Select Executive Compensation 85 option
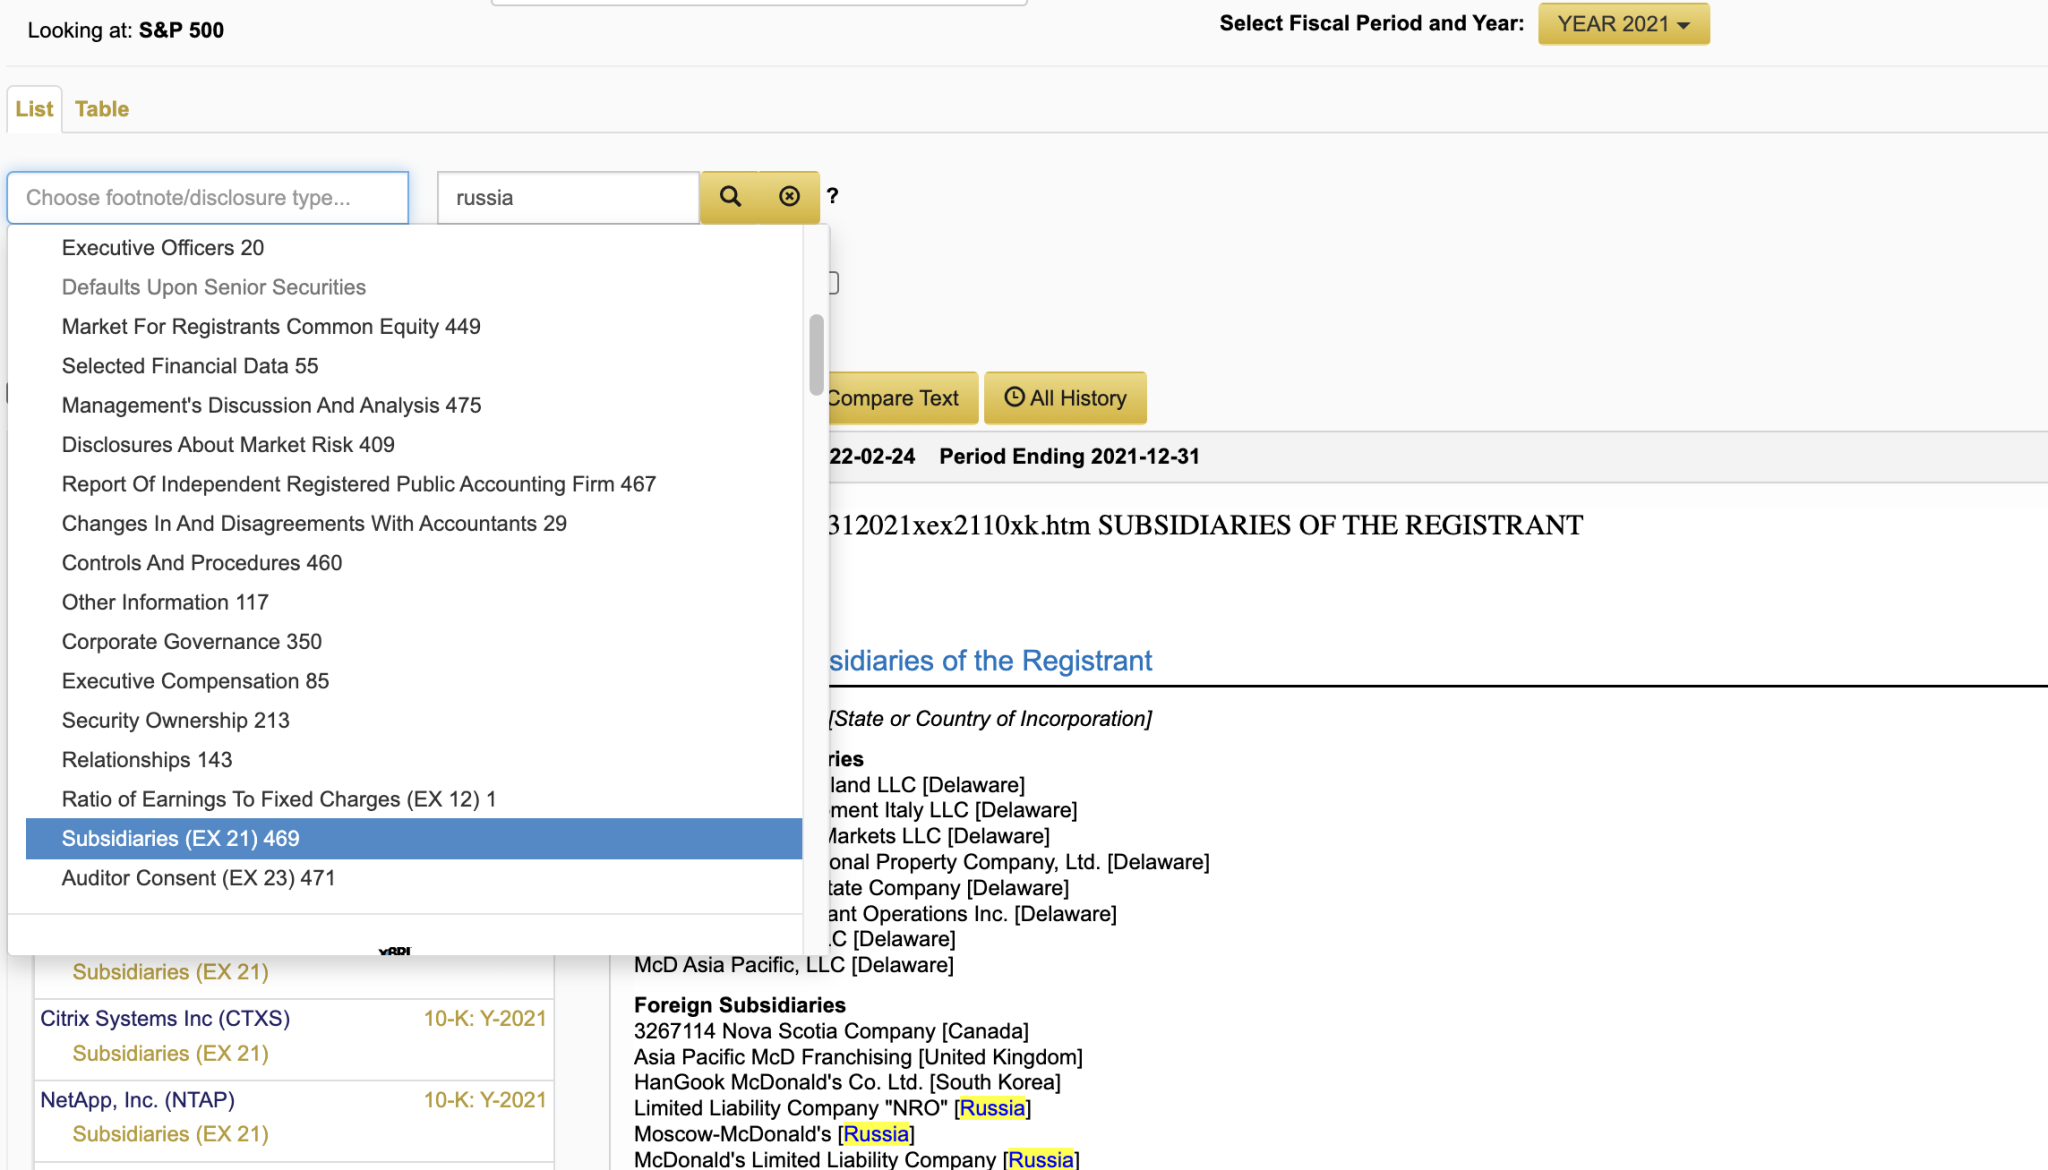The height and width of the screenshot is (1170, 2048). coord(195,681)
